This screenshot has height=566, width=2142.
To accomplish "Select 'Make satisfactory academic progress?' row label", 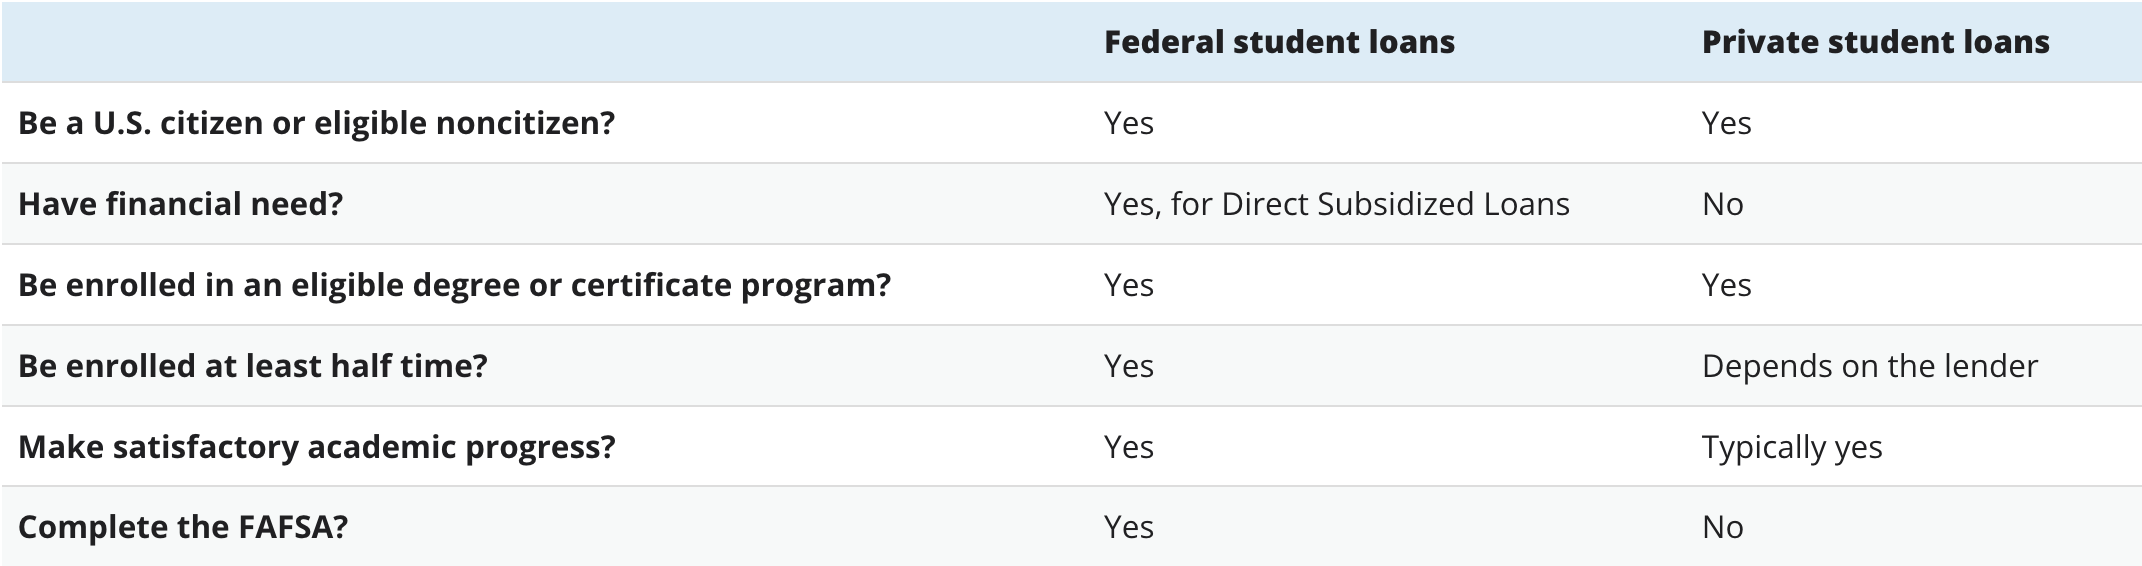I will [316, 446].
